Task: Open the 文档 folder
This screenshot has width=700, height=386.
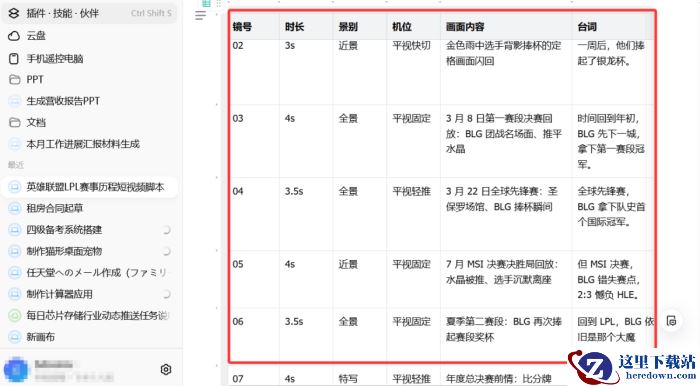Action: (x=89, y=122)
